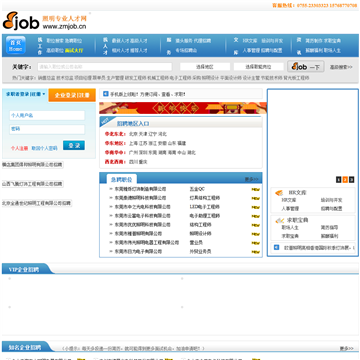Open 薪酬福利 in the nav bar
The width and height of the screenshot is (360, 360).
(x=314, y=51)
